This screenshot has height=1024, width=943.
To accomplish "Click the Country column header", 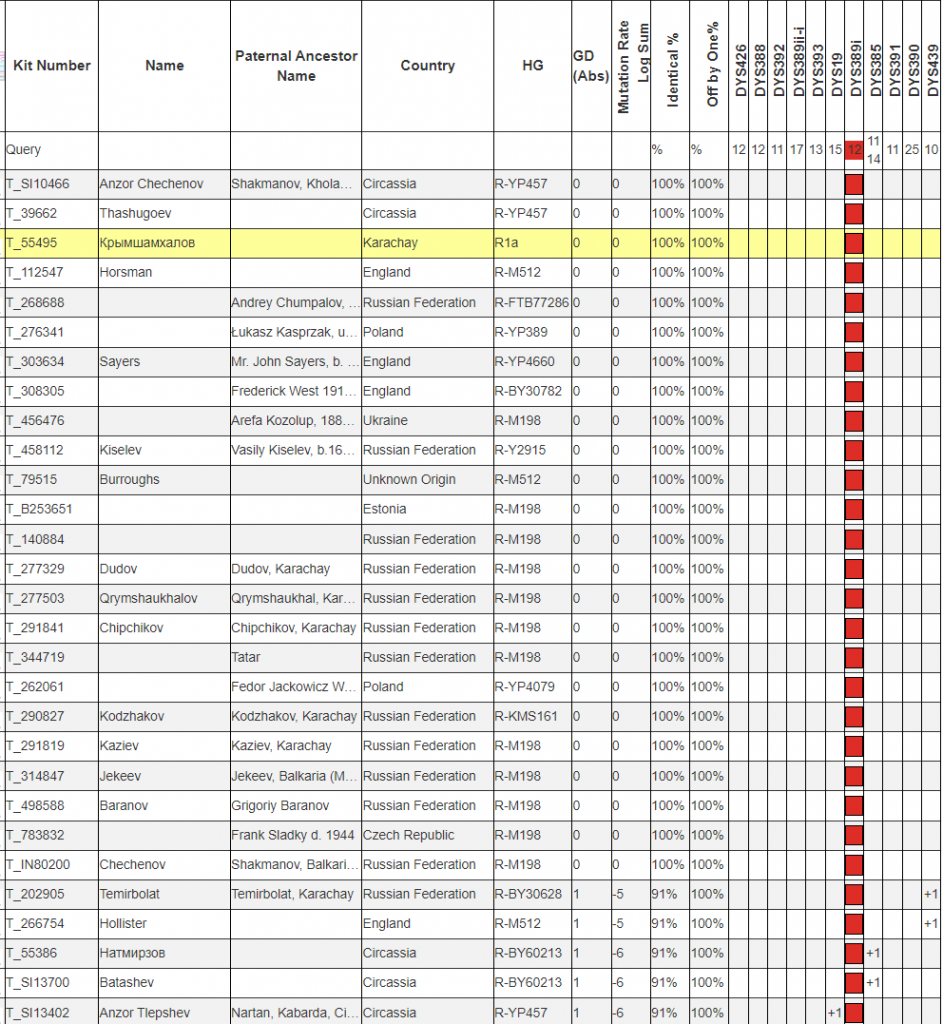I will (x=427, y=66).
